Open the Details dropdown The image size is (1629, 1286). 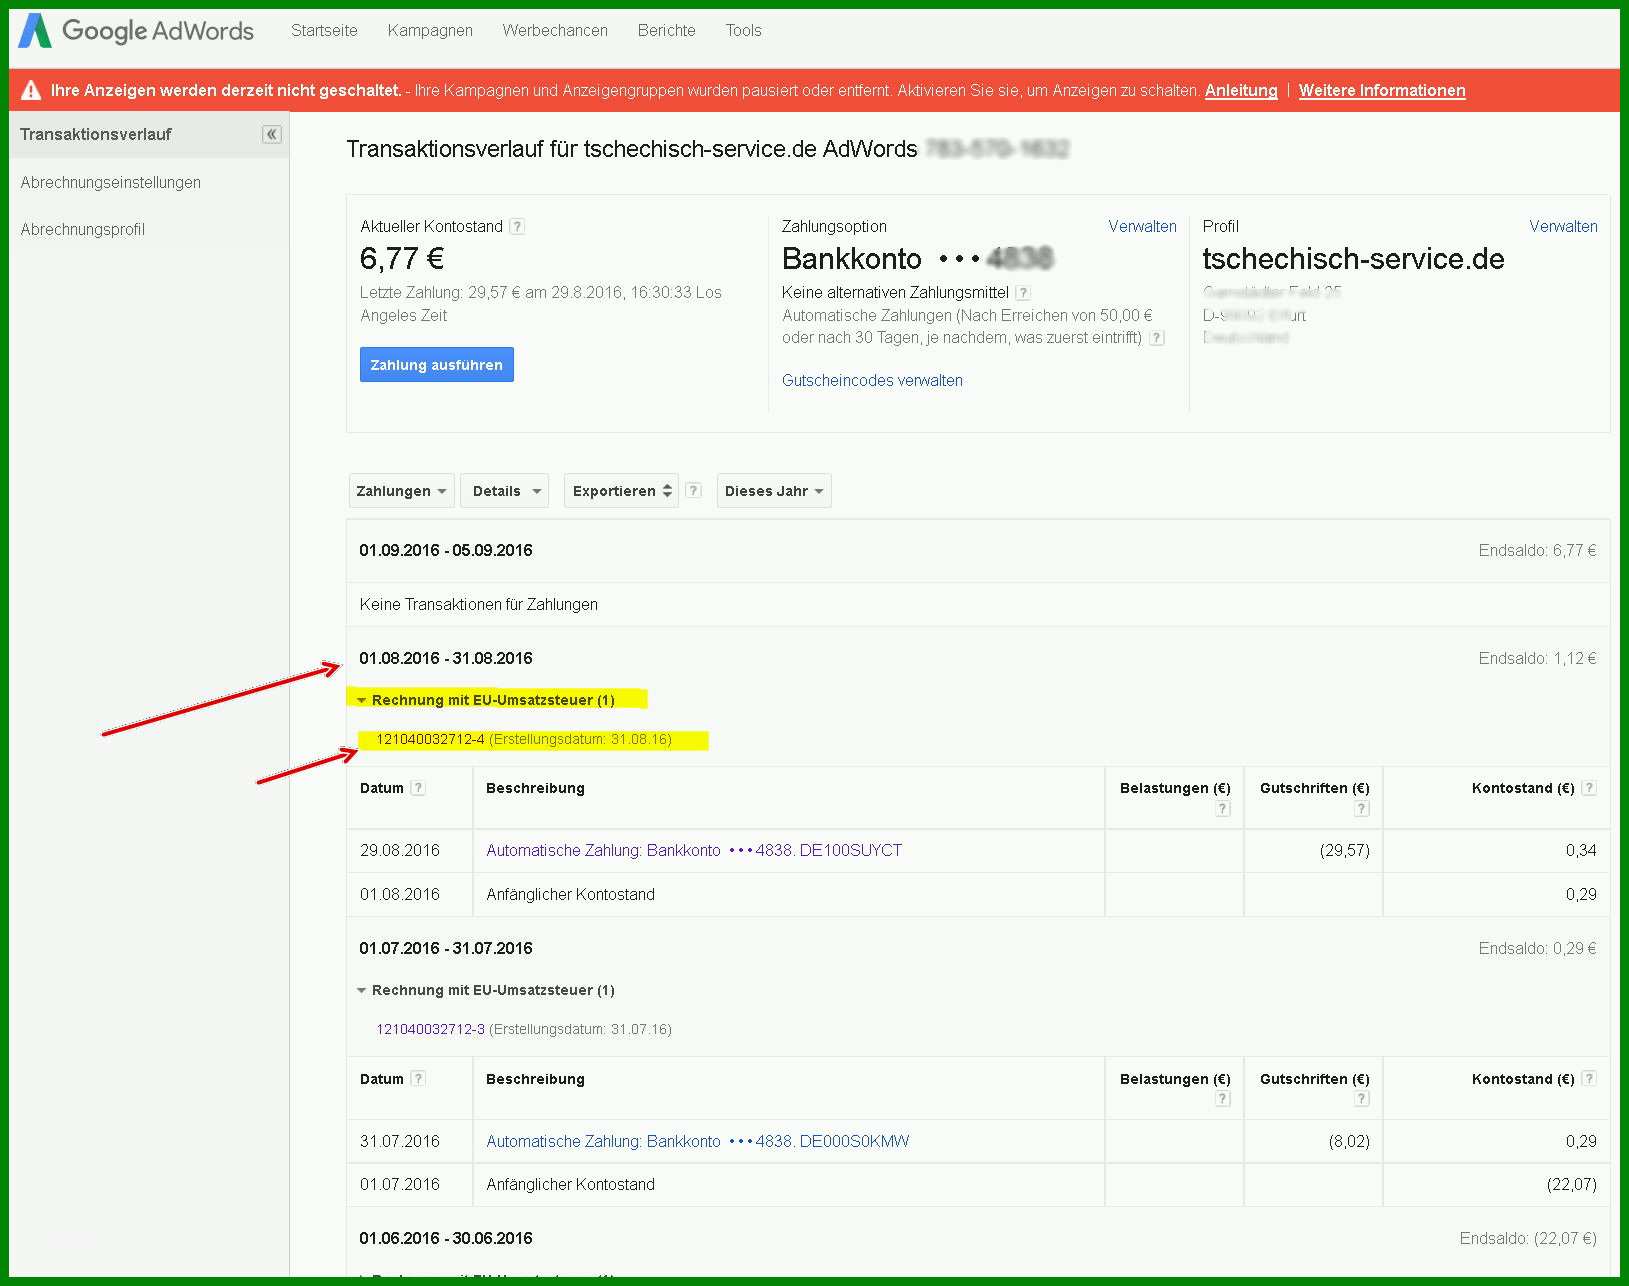click(x=505, y=491)
